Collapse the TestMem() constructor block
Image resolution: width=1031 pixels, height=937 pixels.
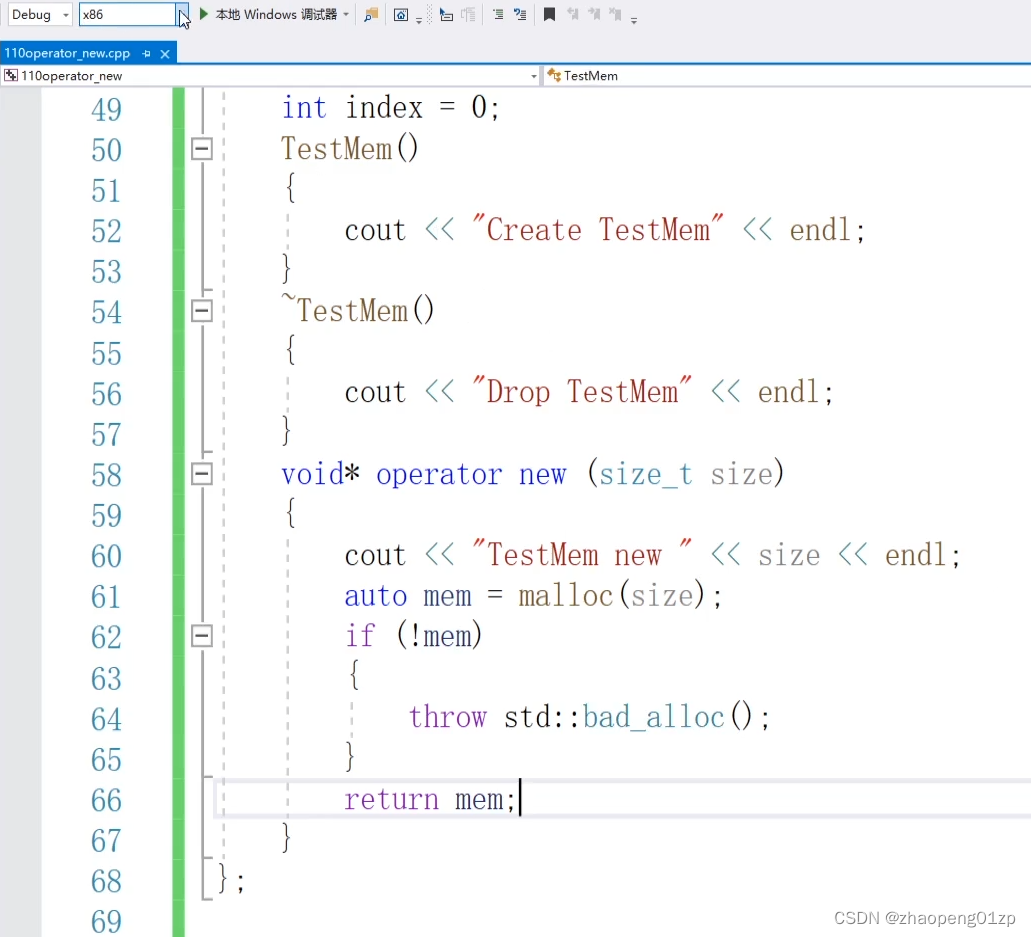[x=202, y=149]
